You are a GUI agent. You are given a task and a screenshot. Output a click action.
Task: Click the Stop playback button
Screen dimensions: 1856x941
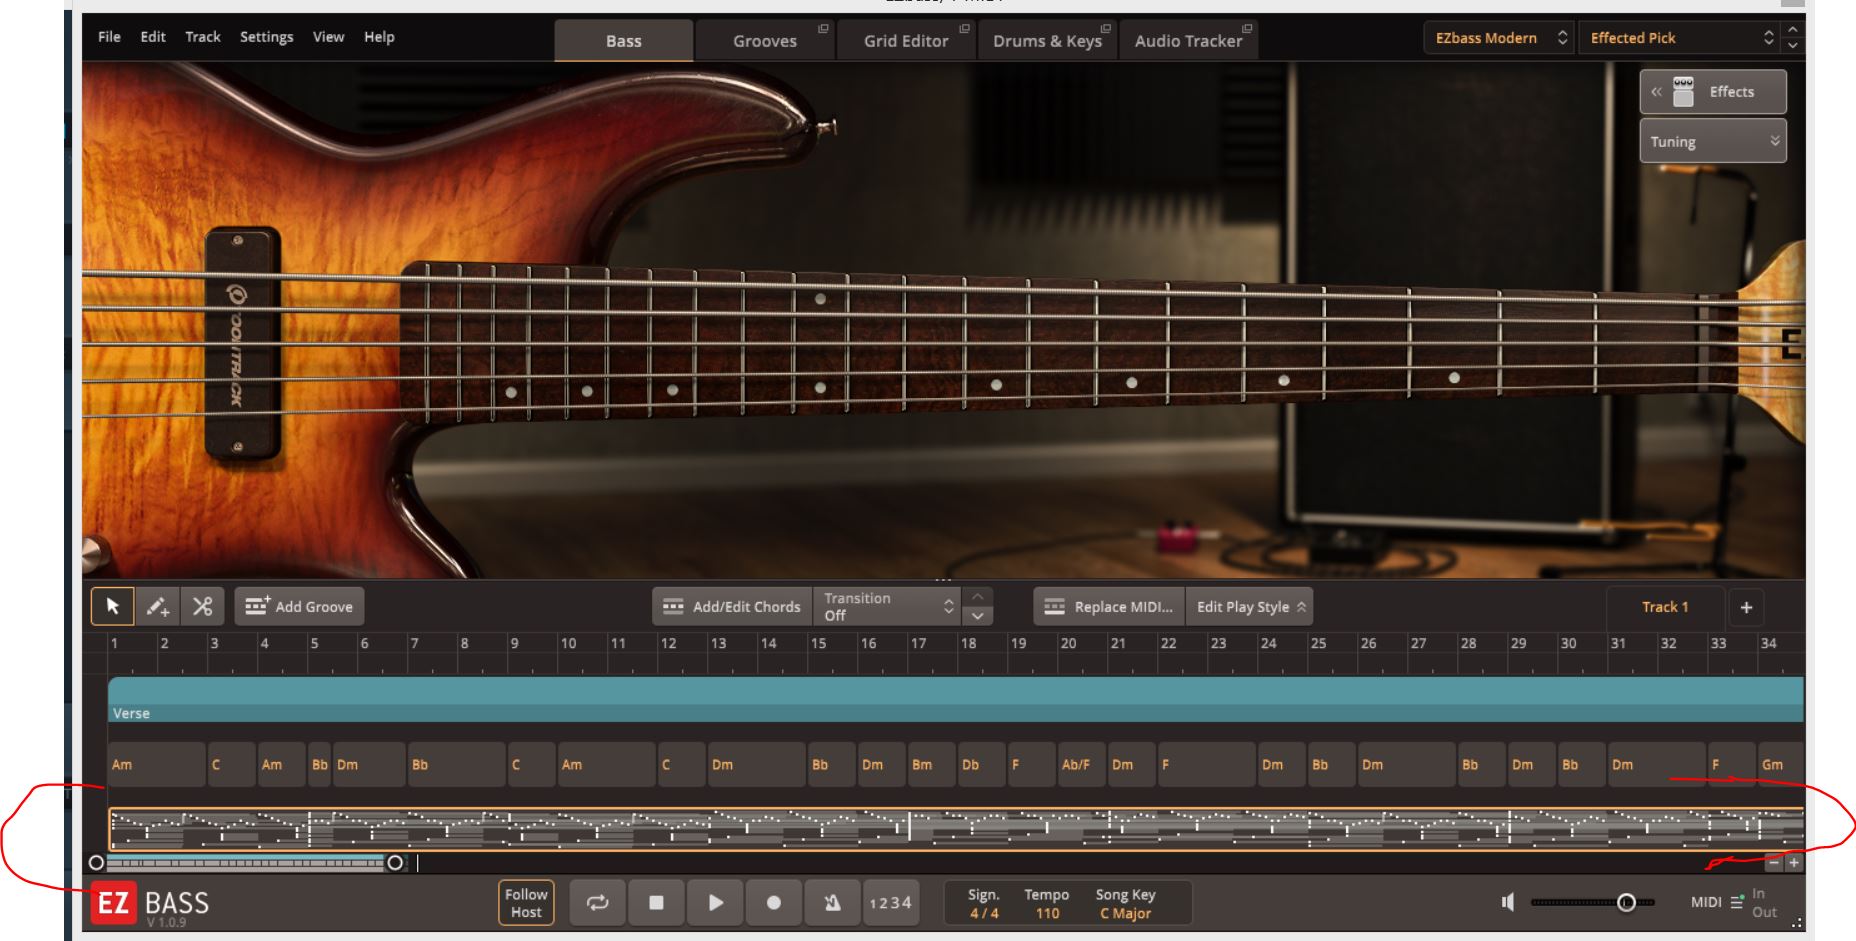tap(656, 902)
